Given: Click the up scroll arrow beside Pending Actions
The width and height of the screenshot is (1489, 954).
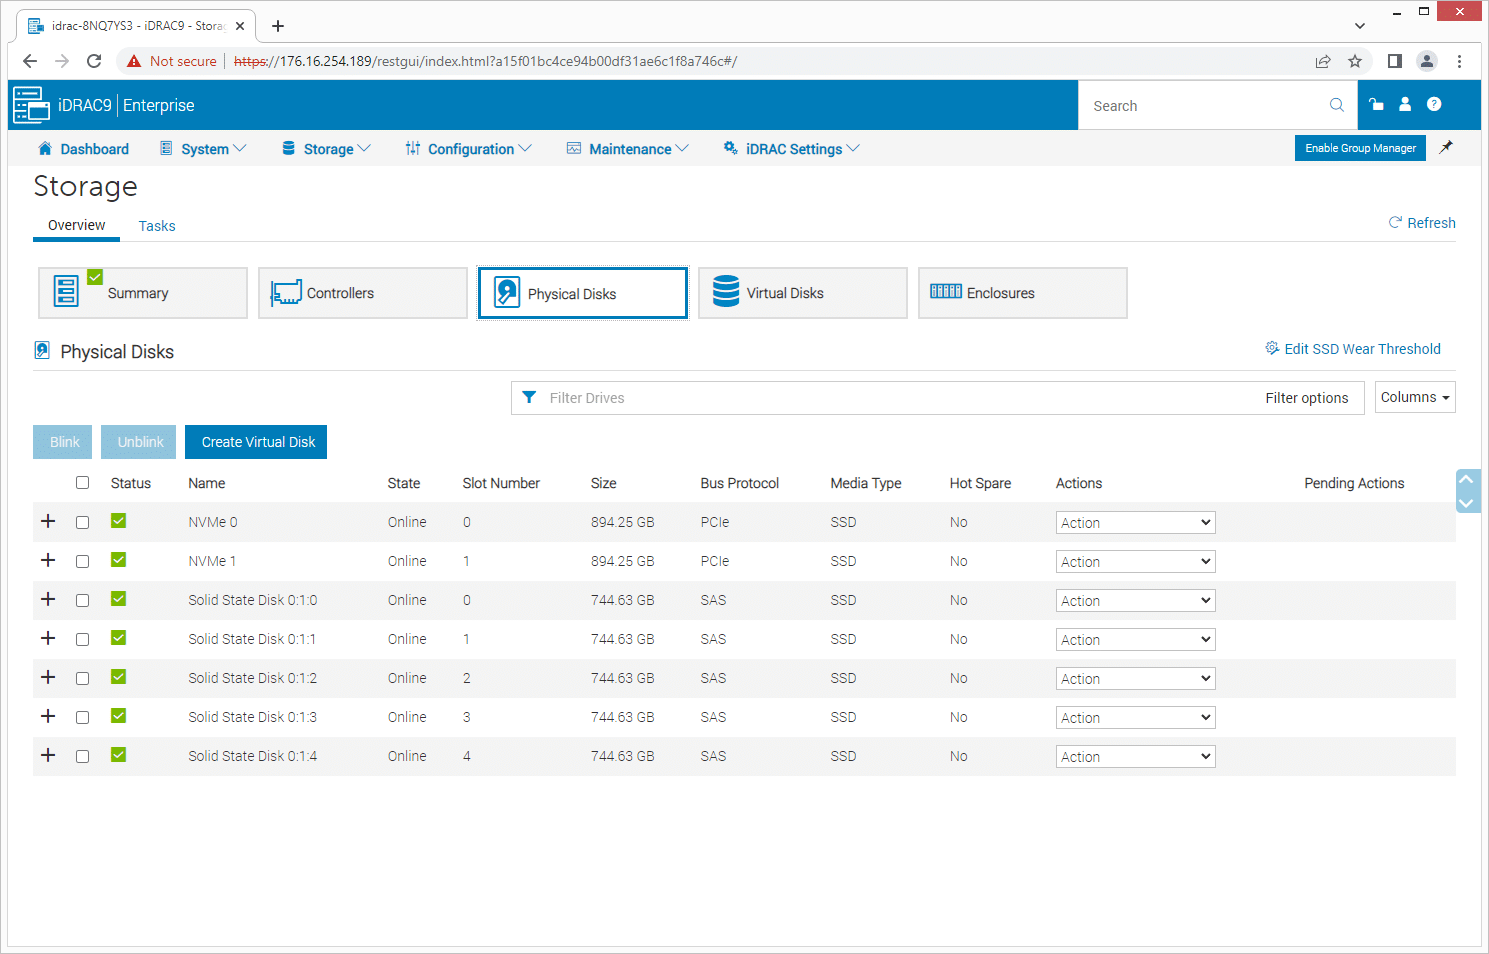Looking at the screenshot, I should pos(1468,478).
